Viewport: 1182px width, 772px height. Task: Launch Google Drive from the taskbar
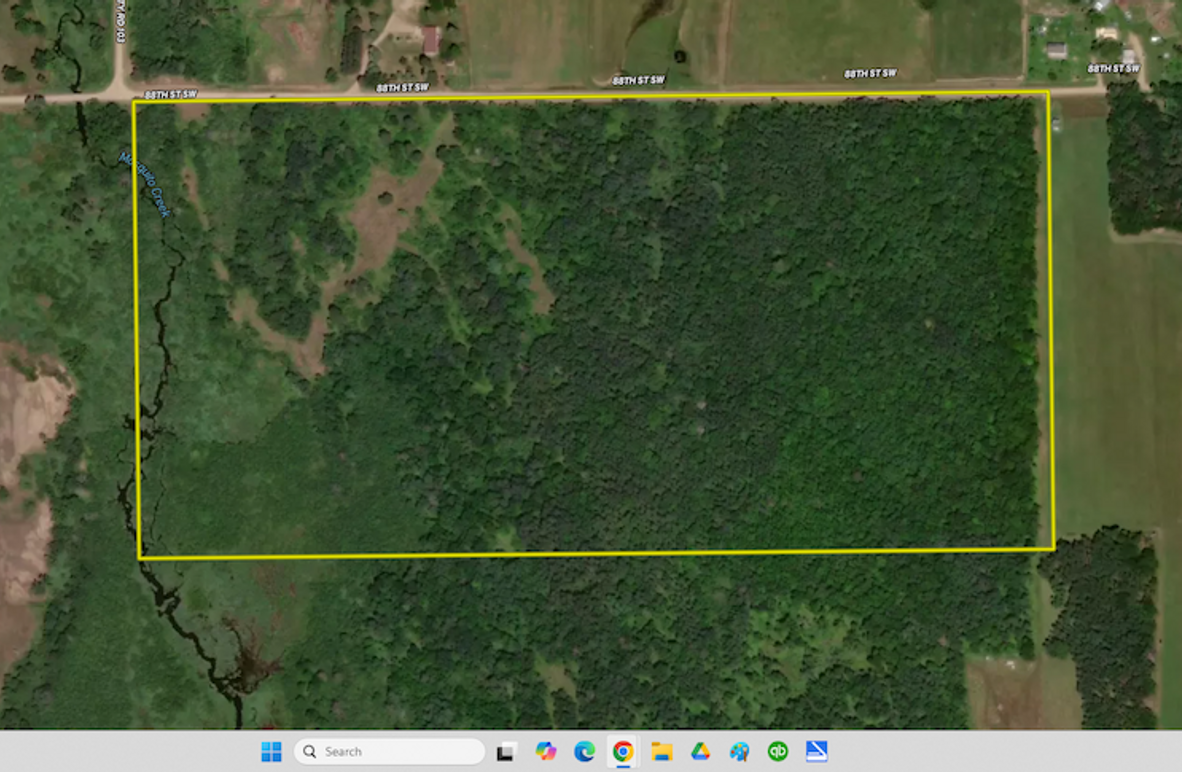pyautogui.click(x=700, y=751)
